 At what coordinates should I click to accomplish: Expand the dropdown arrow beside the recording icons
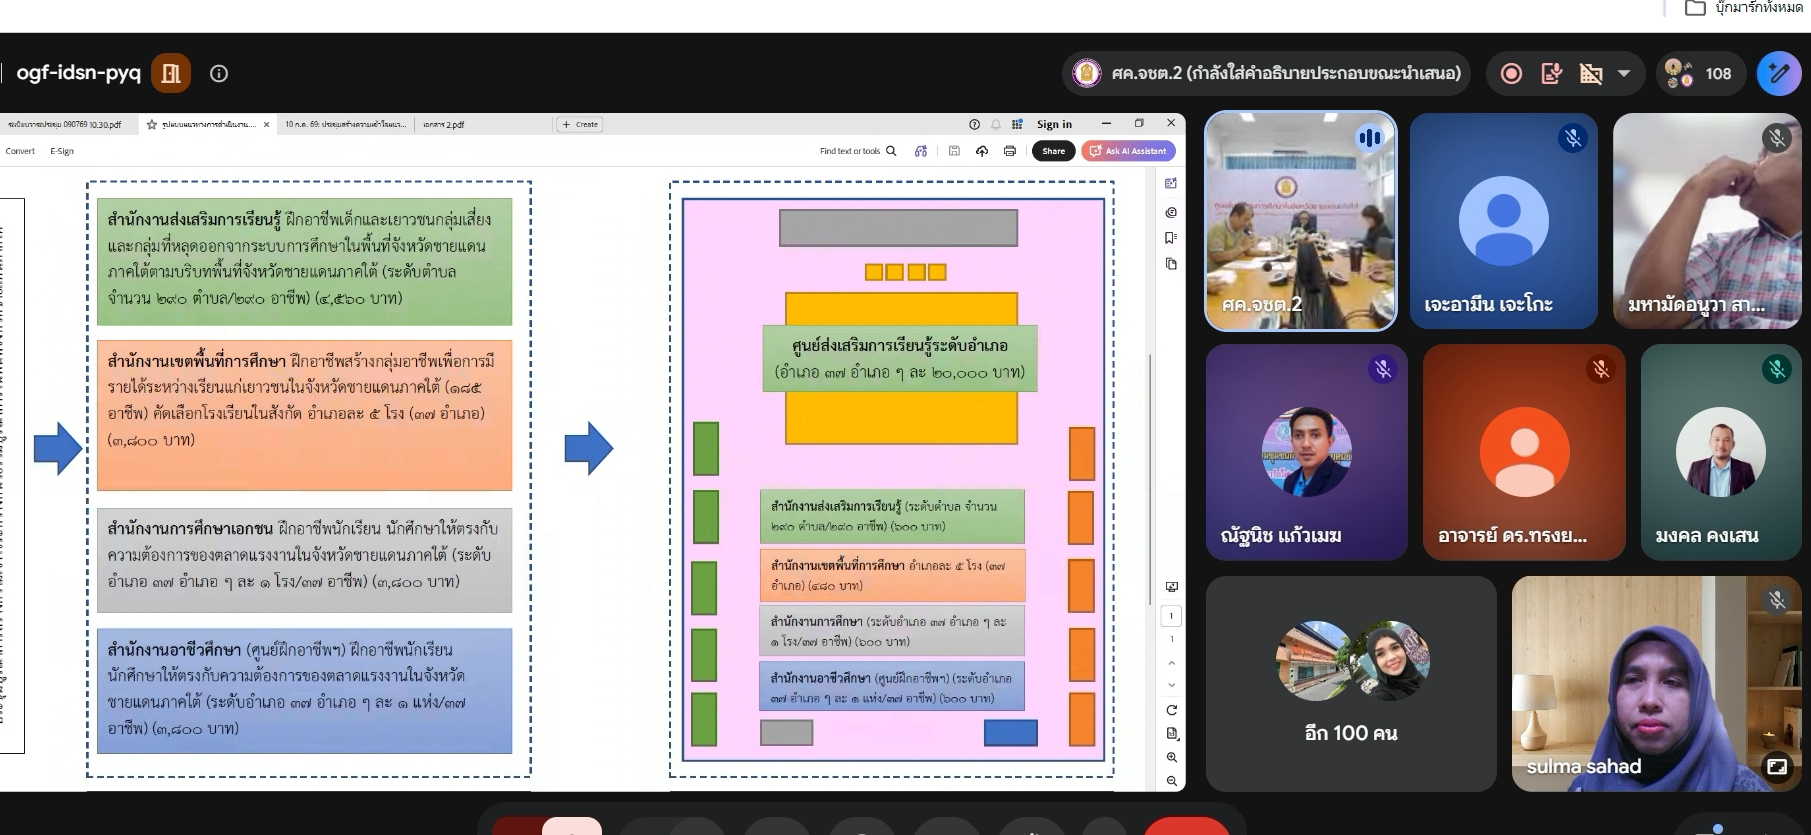(x=1624, y=73)
